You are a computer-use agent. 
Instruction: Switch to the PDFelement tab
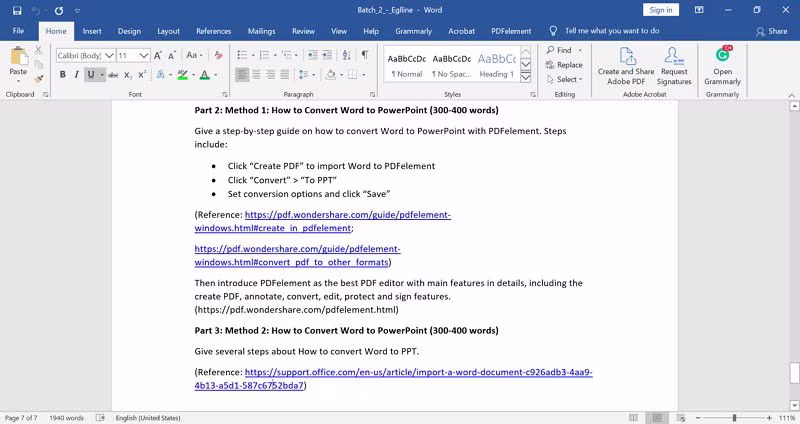pos(511,31)
